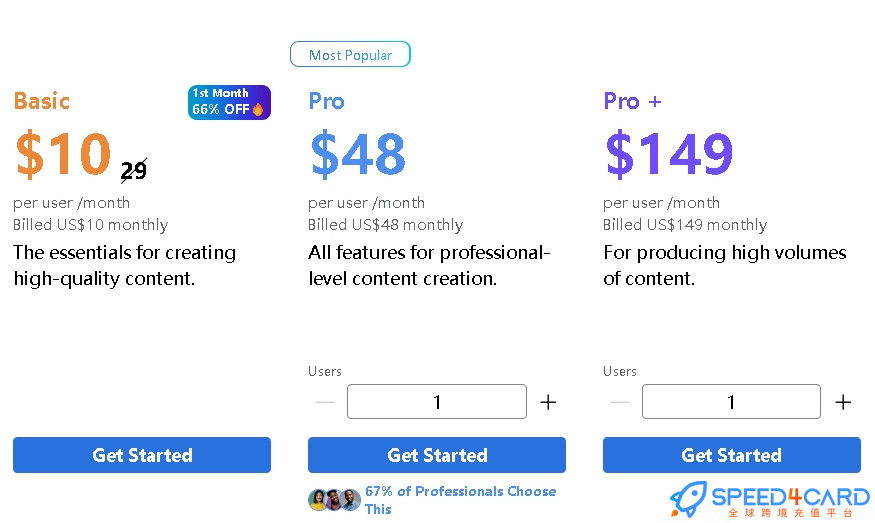Click the crossed-out 29 original price
Screen dimensions: 875x523
pyautogui.click(x=134, y=170)
